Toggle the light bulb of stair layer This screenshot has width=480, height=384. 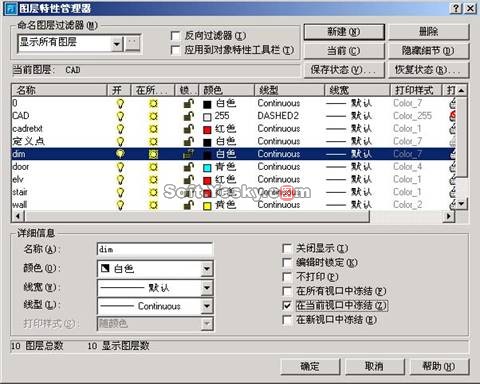[x=120, y=192]
